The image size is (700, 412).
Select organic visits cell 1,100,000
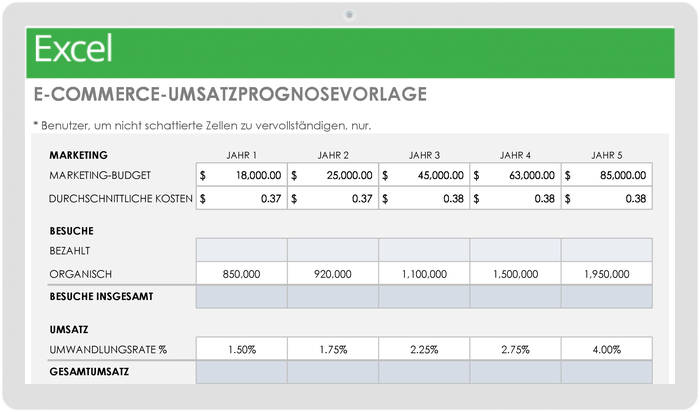(x=424, y=274)
